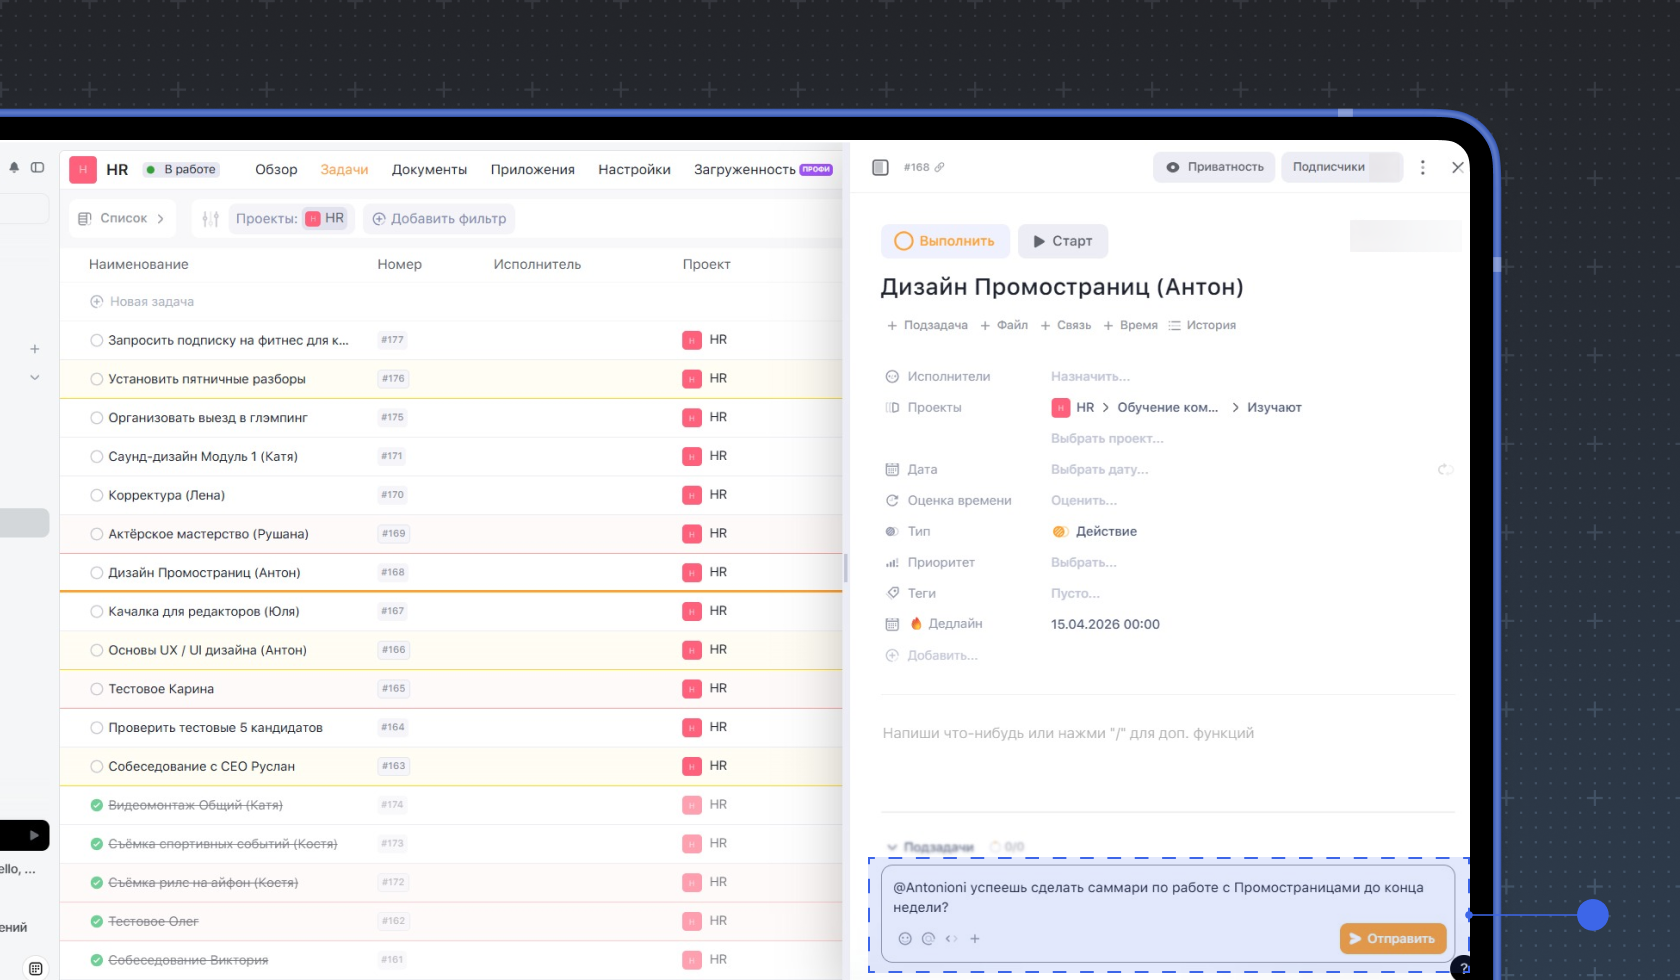The width and height of the screenshot is (1680, 980).
Task: Click the emoji icon in comment box
Action: click(905, 939)
